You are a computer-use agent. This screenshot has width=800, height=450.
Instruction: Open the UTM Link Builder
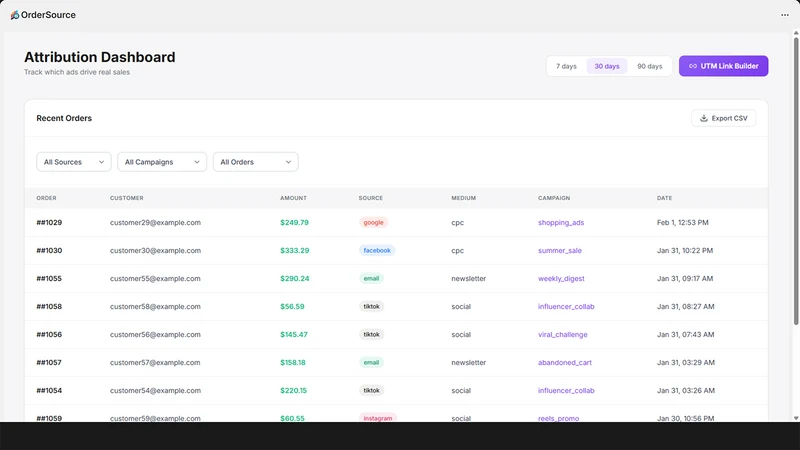click(723, 66)
